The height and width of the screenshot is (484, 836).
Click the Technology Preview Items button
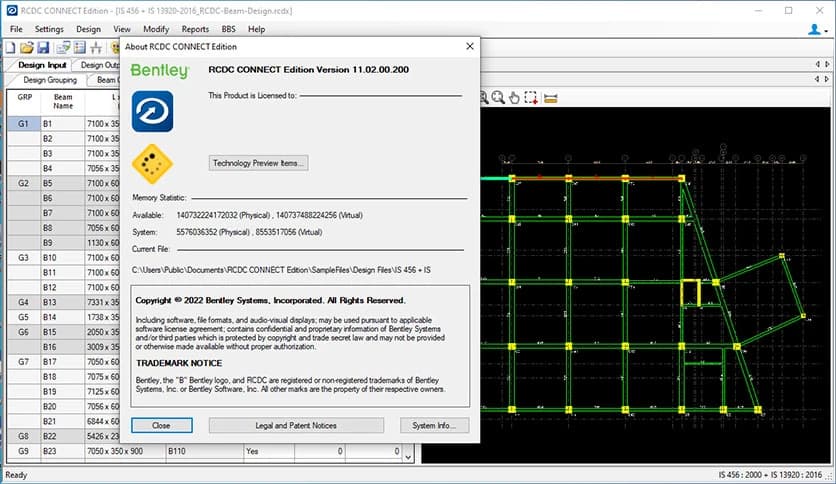[258, 163]
